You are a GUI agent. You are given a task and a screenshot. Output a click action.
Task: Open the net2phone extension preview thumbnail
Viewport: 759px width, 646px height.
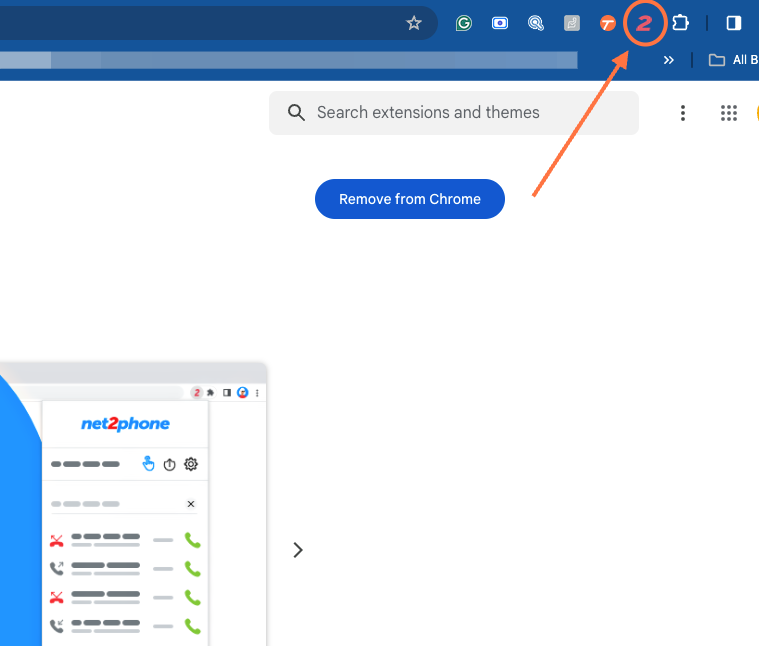click(133, 504)
